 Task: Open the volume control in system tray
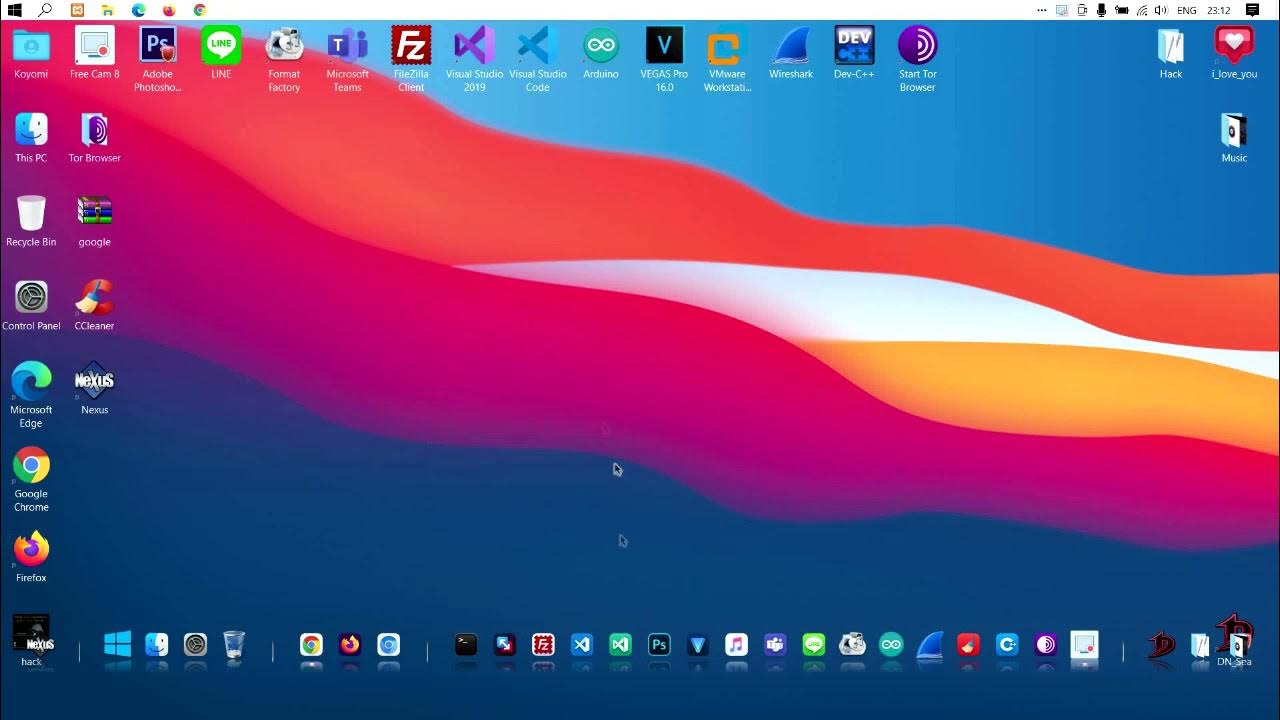pos(1161,10)
